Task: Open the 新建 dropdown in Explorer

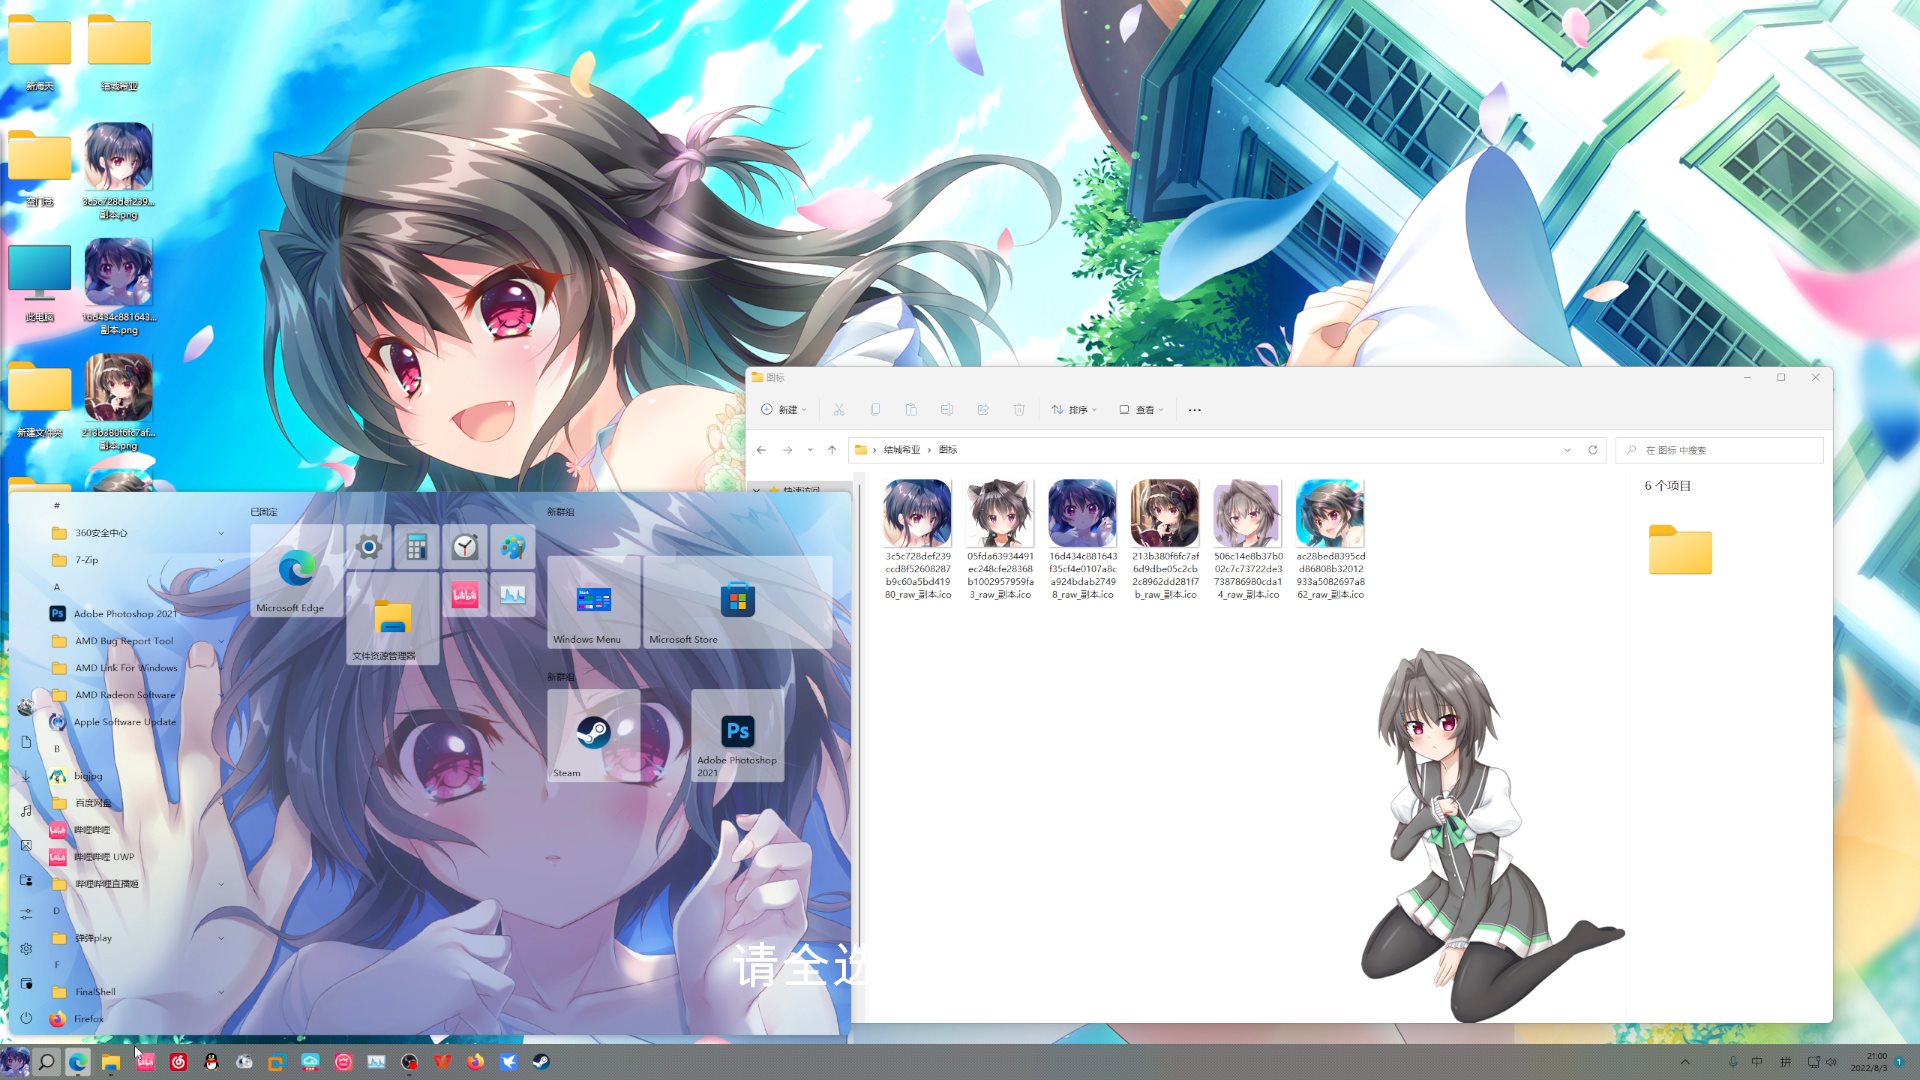Action: click(x=784, y=410)
